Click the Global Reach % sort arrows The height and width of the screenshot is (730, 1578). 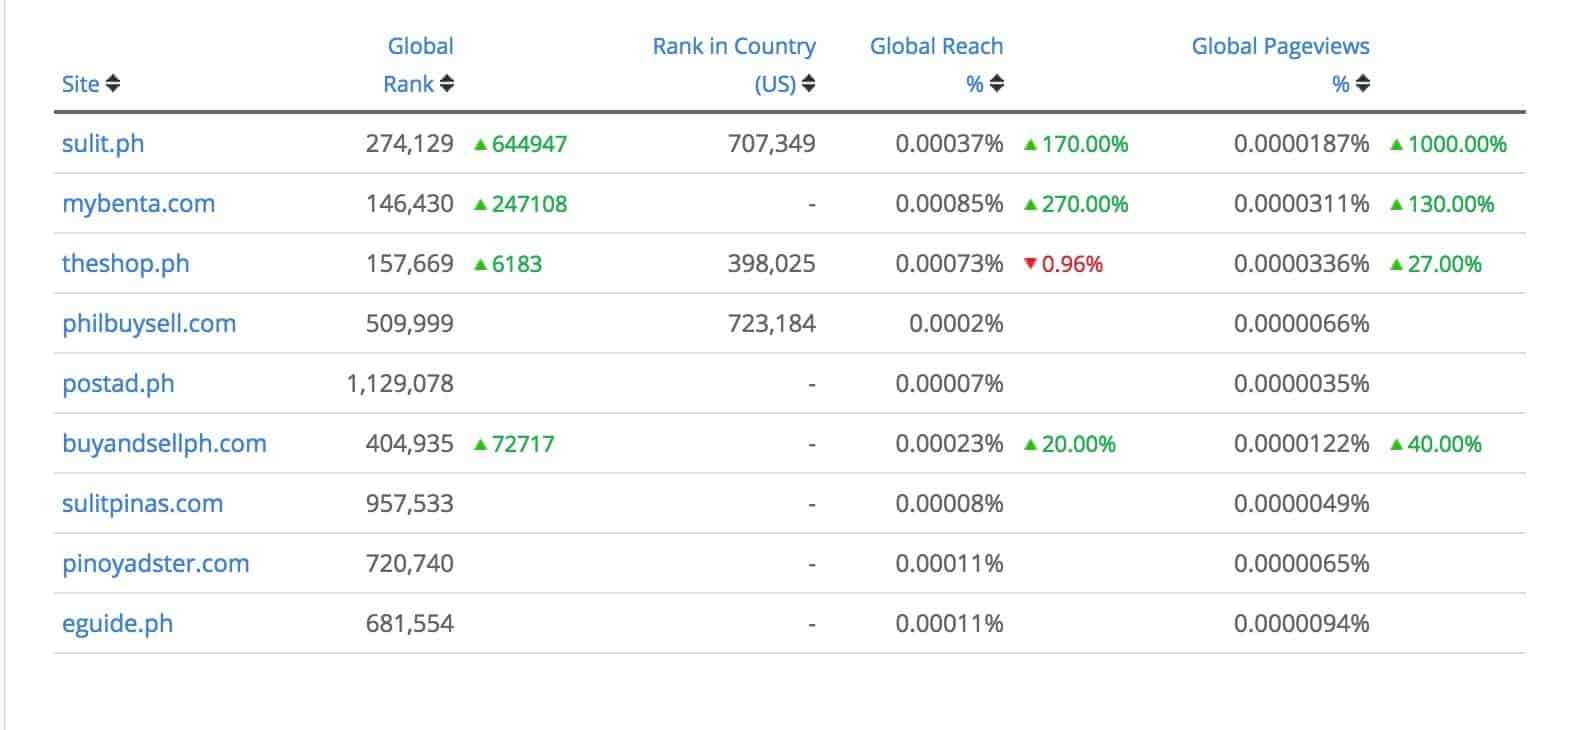tap(997, 84)
